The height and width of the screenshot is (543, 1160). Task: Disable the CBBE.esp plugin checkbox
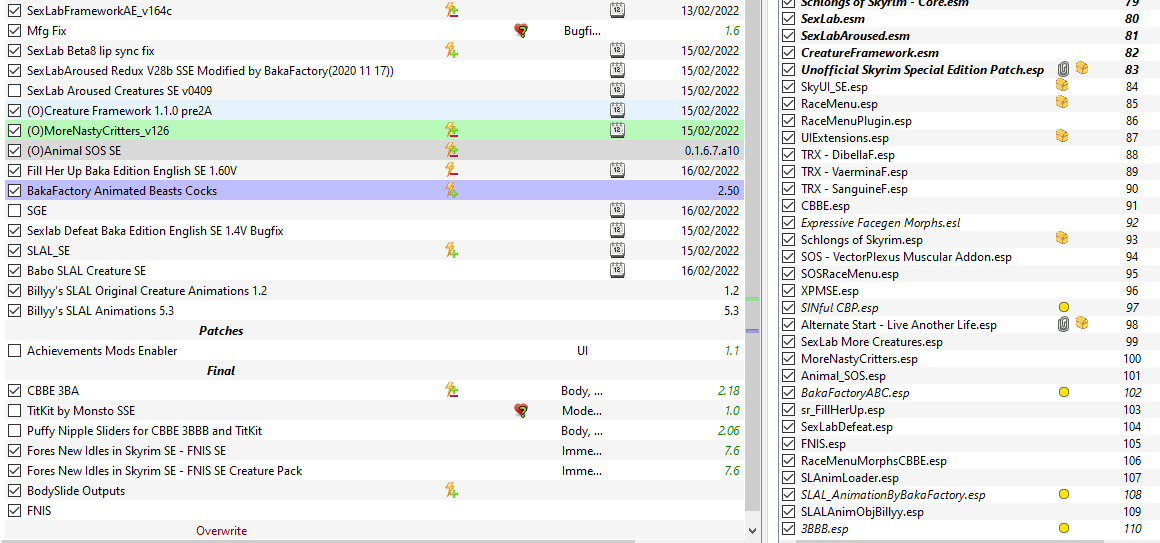pyautogui.click(x=788, y=206)
